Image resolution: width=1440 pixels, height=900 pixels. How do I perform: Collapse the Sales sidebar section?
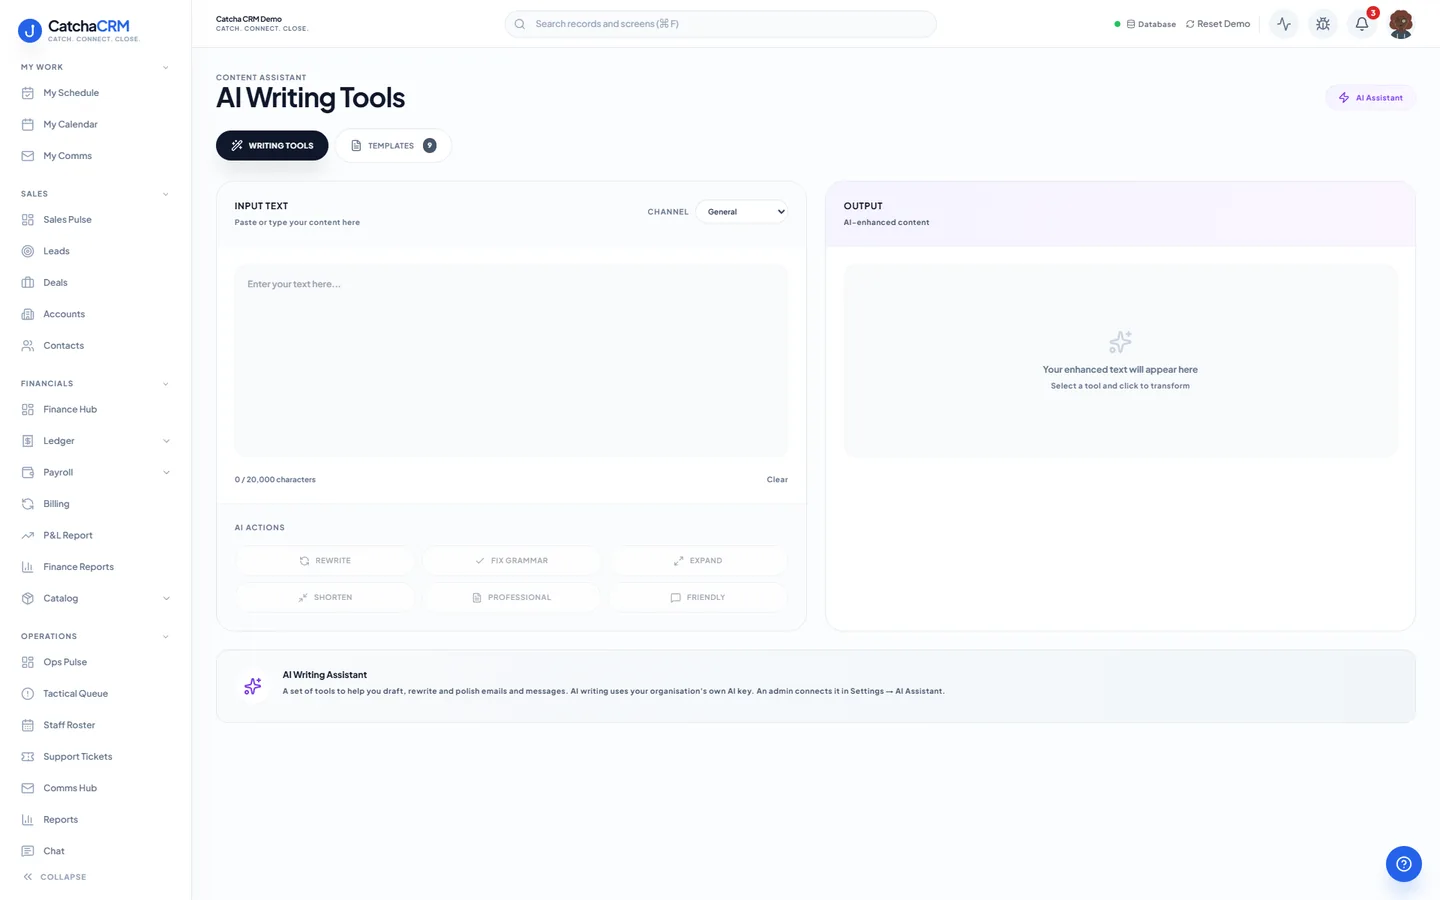[x=166, y=194]
